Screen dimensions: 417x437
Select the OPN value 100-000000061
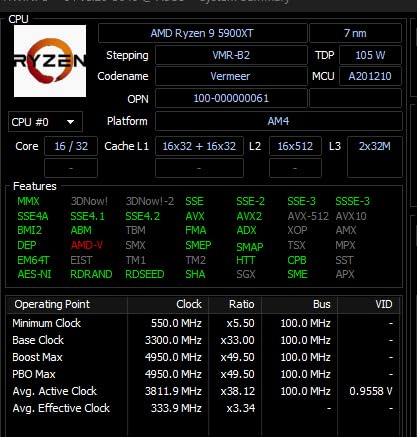click(x=231, y=98)
